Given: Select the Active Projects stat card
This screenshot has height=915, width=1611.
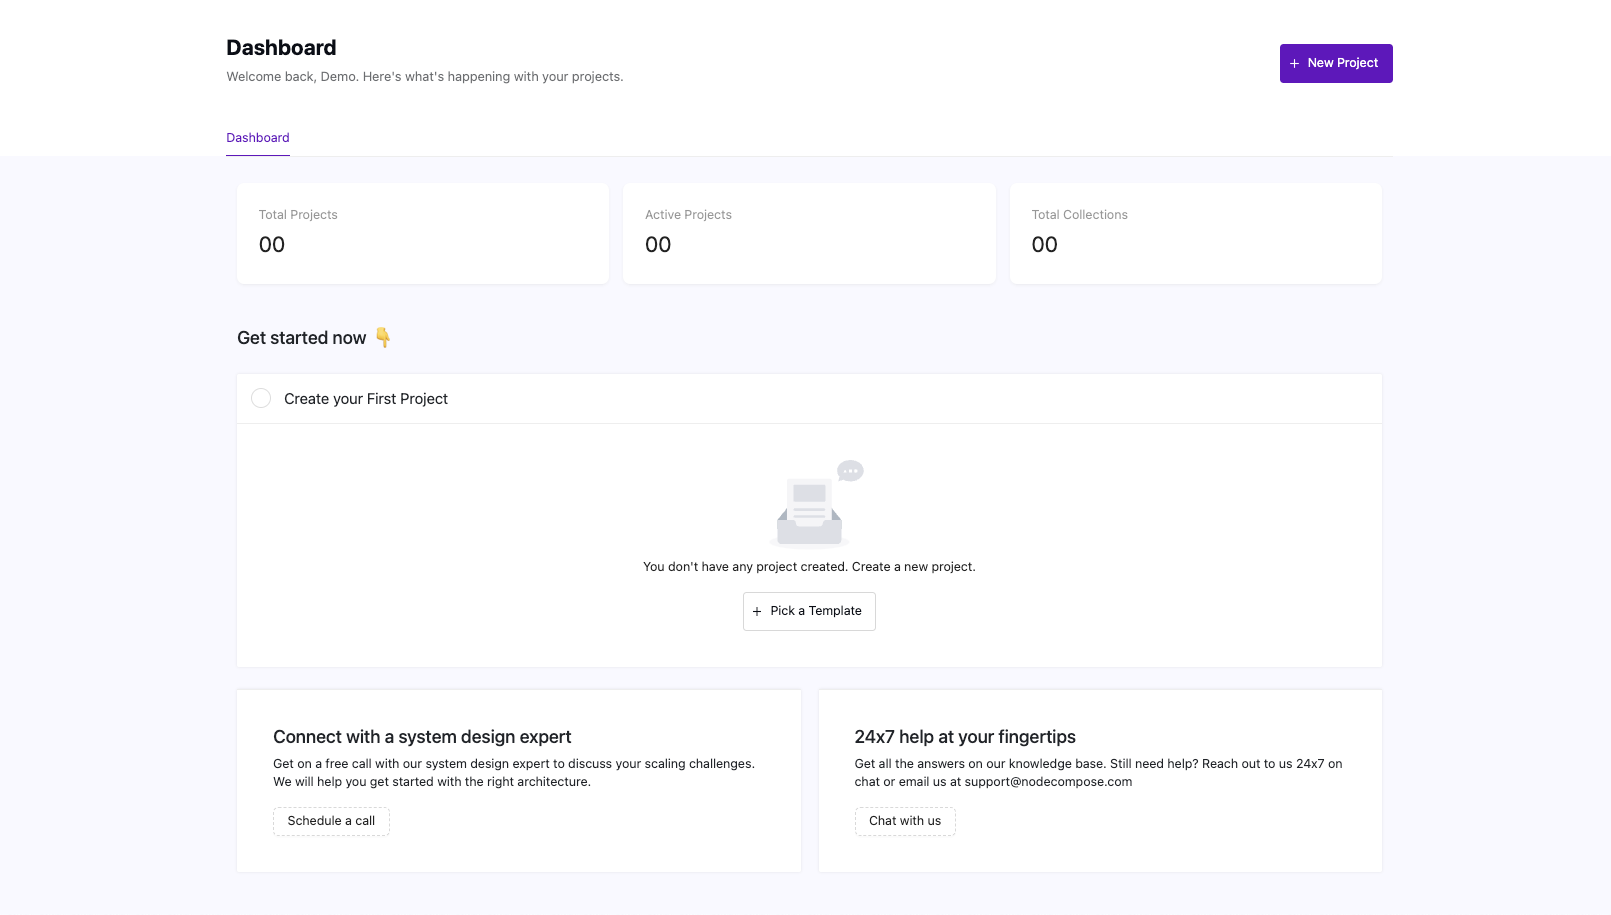Looking at the screenshot, I should point(809,233).
